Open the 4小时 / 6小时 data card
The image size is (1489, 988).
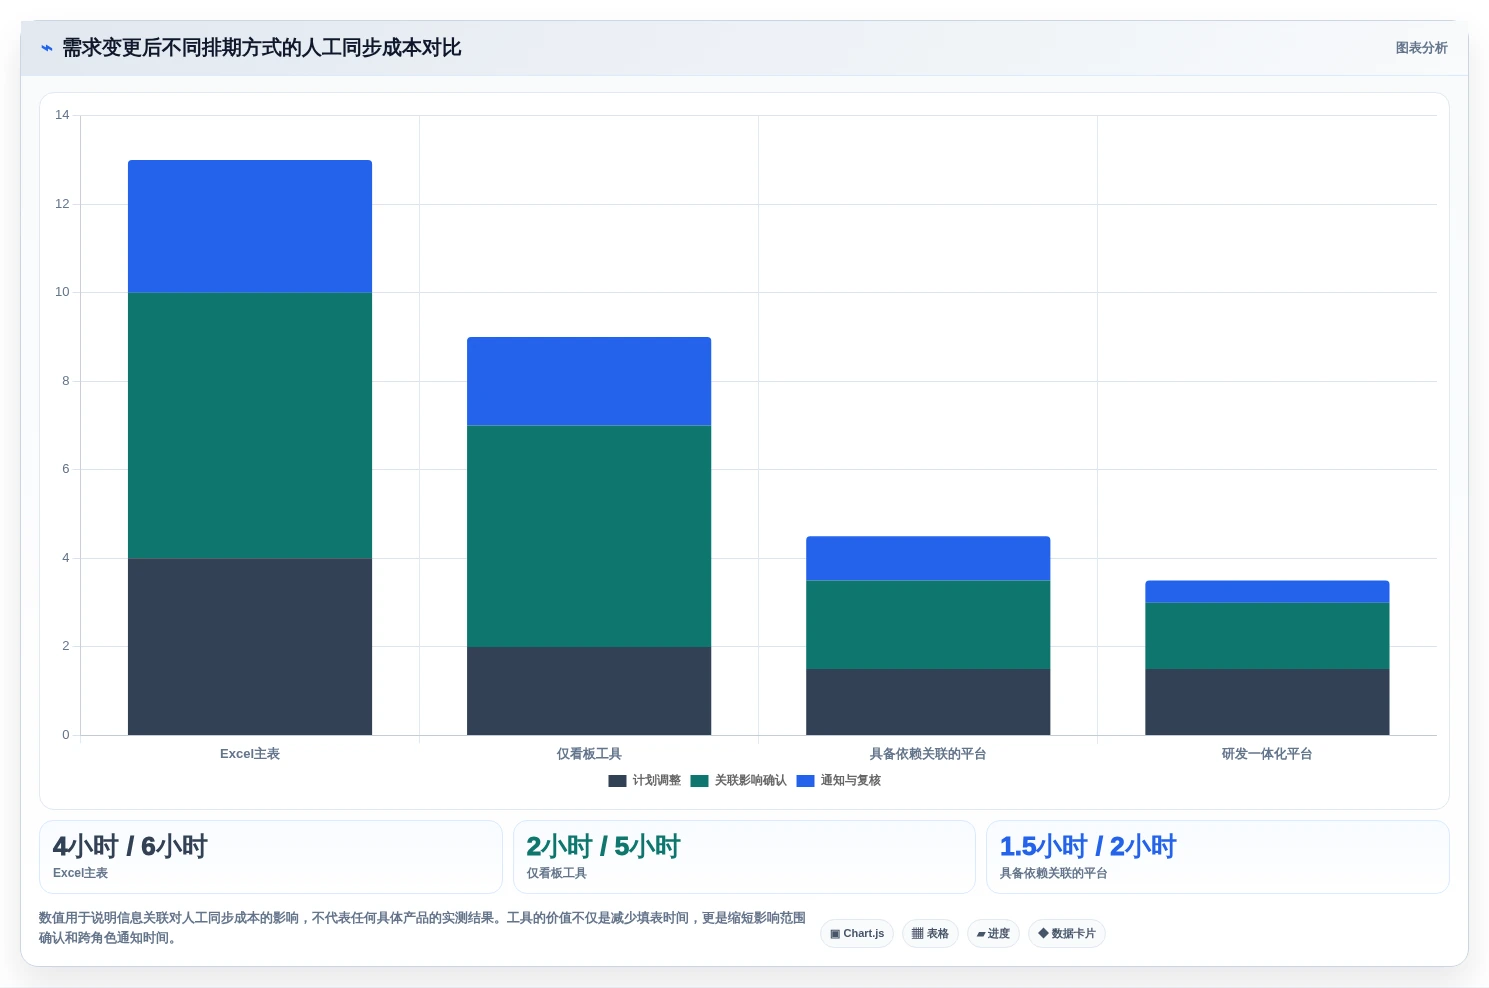[270, 857]
